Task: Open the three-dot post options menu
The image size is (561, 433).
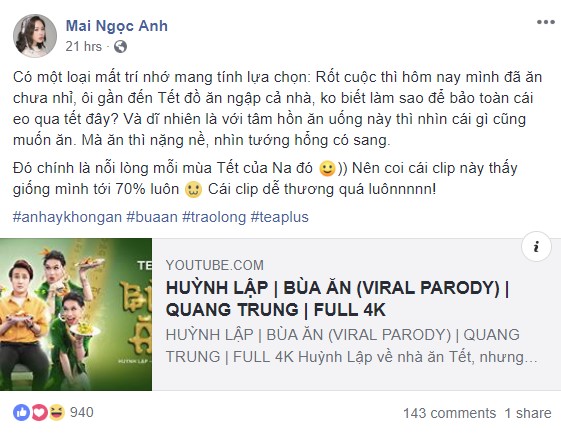Action: pos(546,22)
